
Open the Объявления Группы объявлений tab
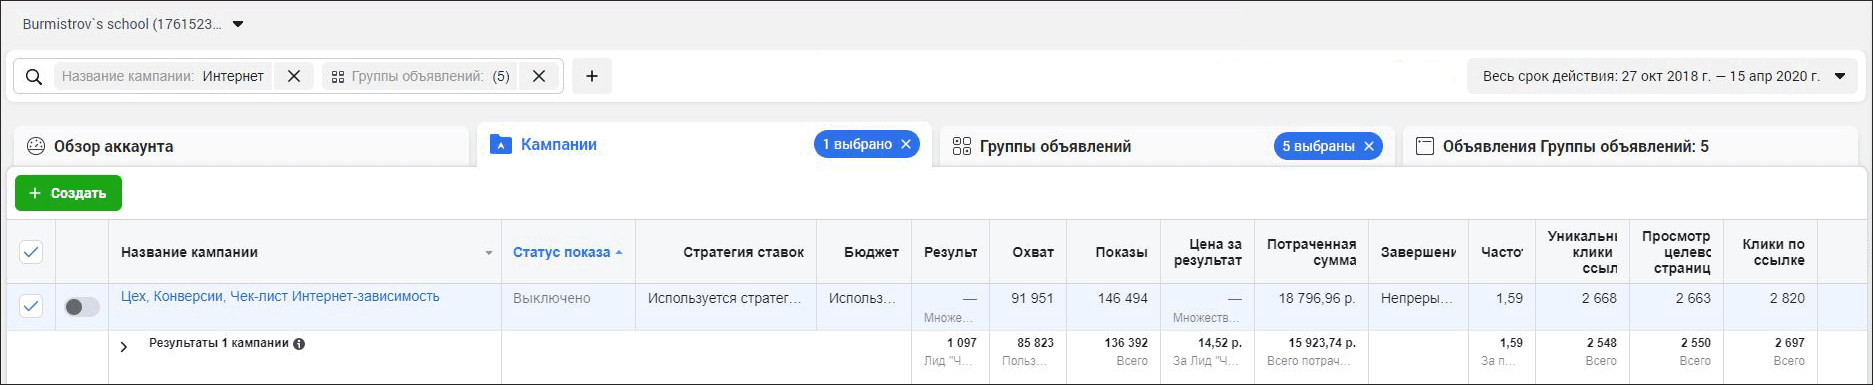[x=1576, y=146]
